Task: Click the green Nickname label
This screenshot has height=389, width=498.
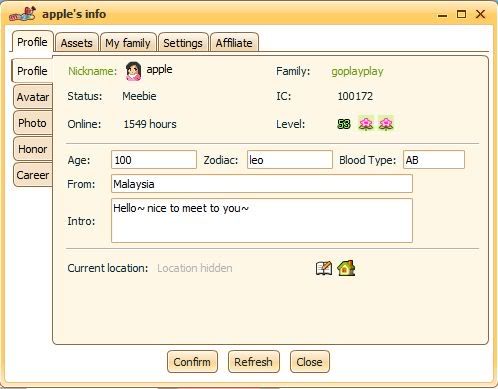Action: [92, 71]
